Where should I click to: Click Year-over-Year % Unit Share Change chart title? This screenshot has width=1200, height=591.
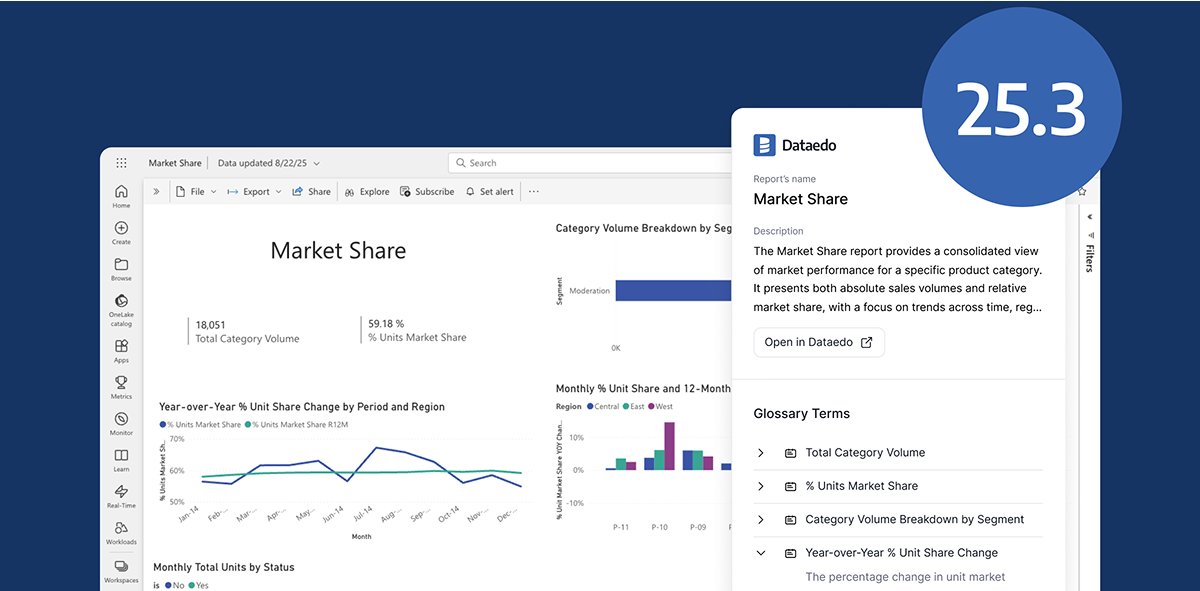(x=302, y=407)
